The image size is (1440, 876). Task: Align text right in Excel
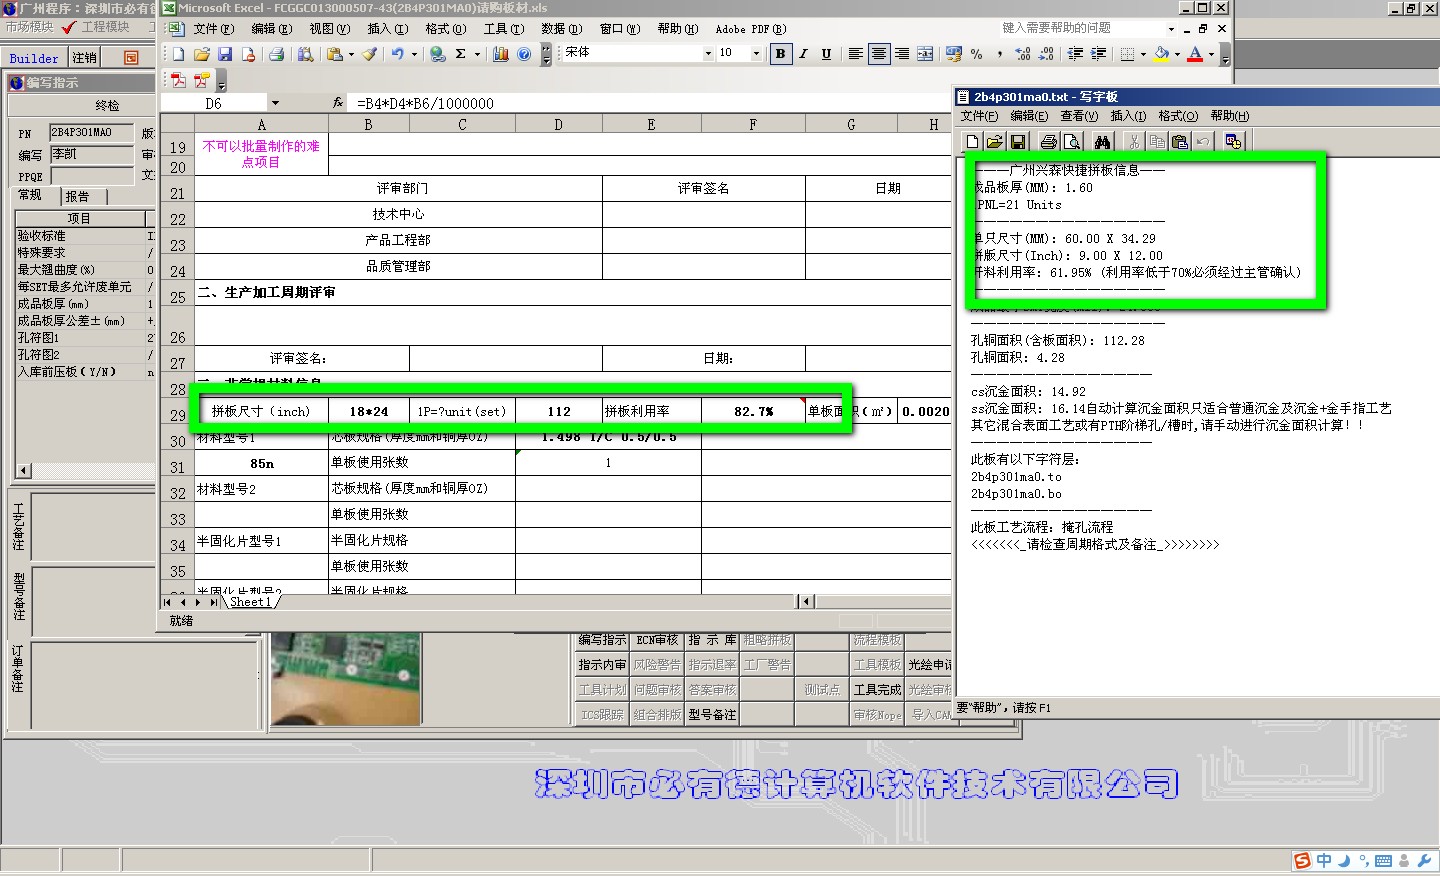click(902, 54)
